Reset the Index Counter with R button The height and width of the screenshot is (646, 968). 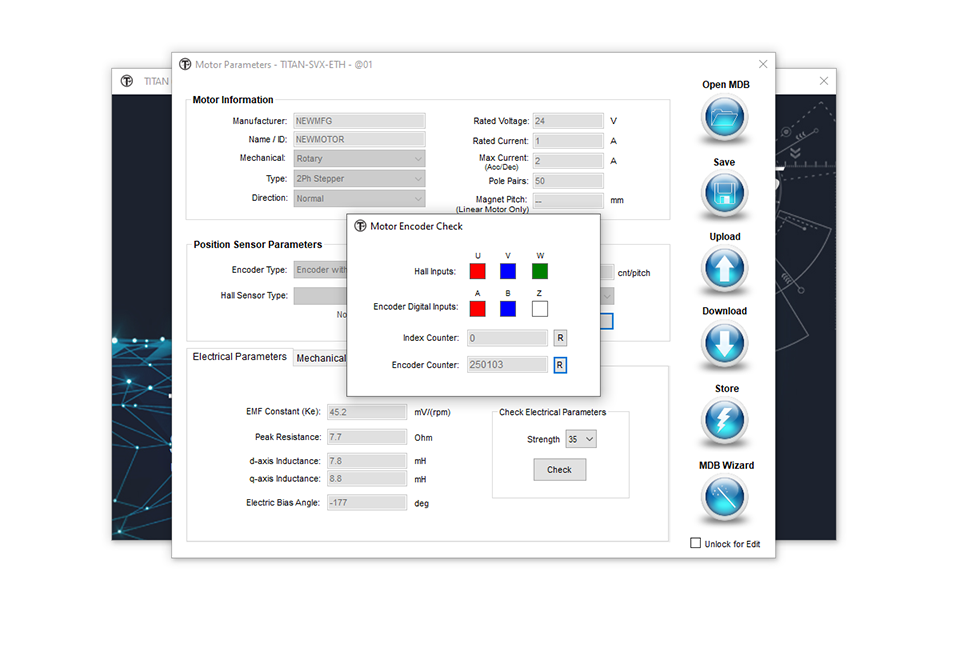tap(560, 338)
